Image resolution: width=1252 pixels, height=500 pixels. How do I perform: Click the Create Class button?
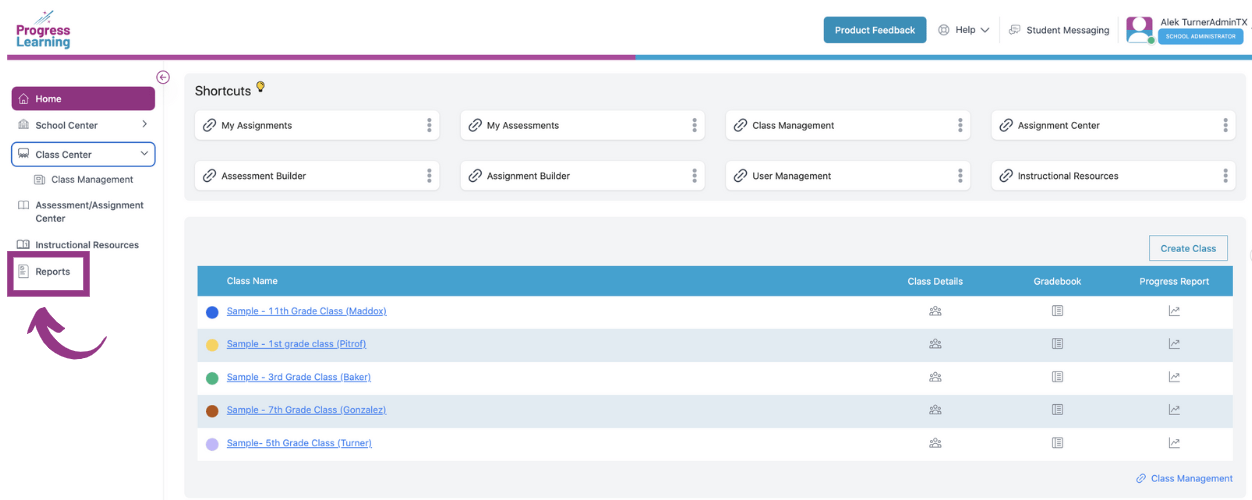[1188, 248]
